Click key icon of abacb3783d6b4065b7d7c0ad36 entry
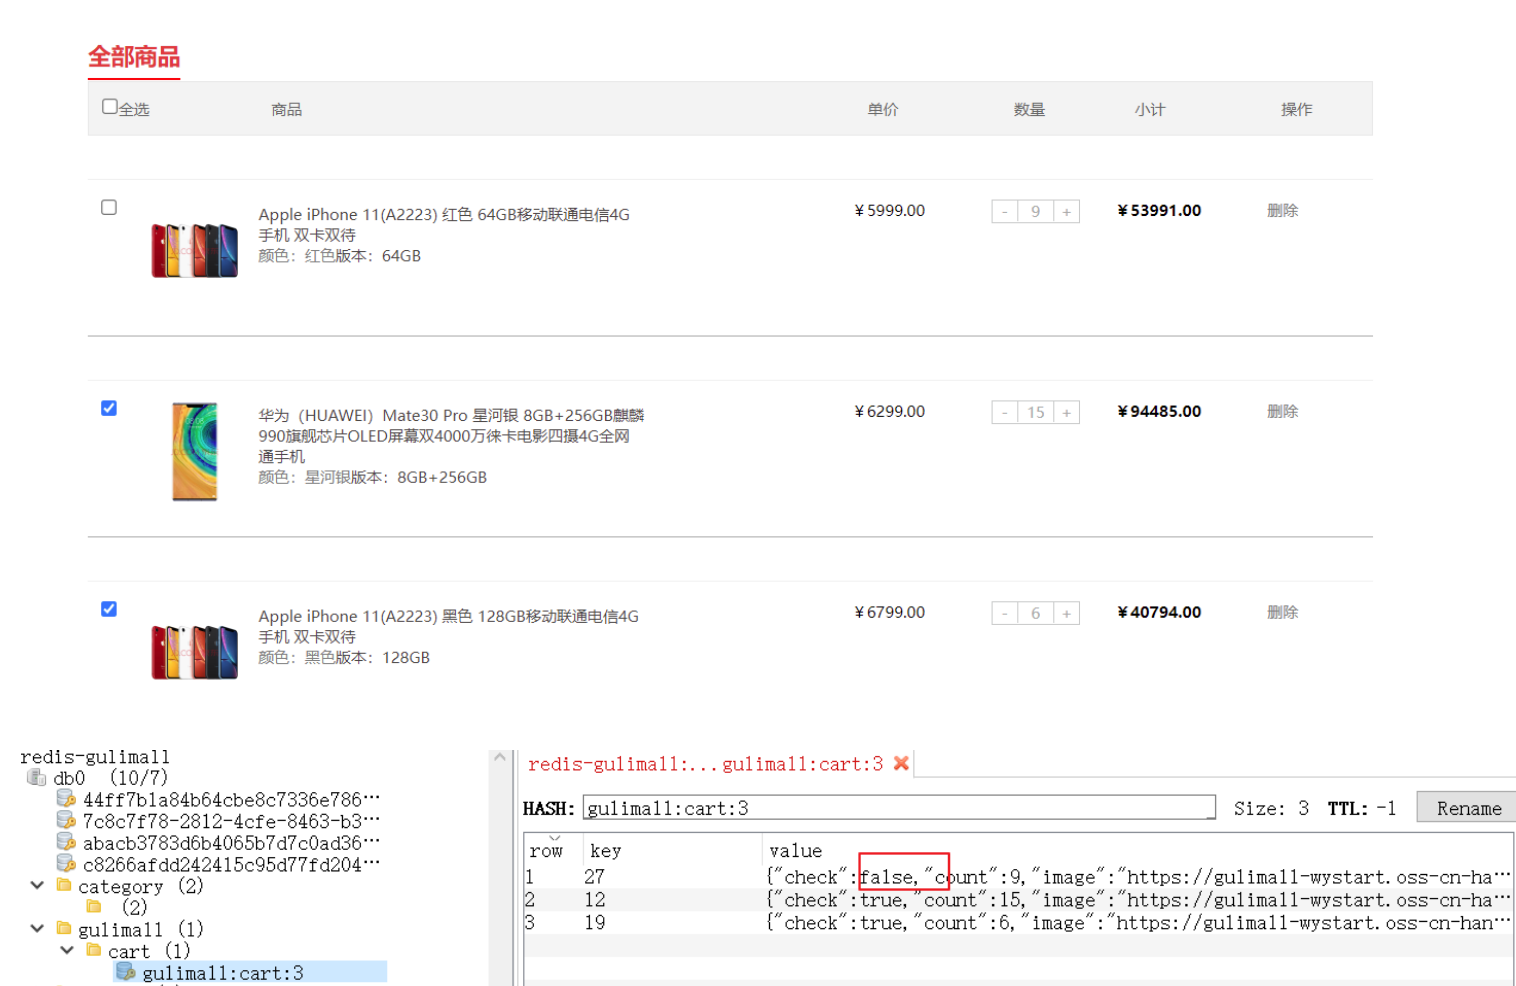The height and width of the screenshot is (986, 1516). (x=67, y=842)
